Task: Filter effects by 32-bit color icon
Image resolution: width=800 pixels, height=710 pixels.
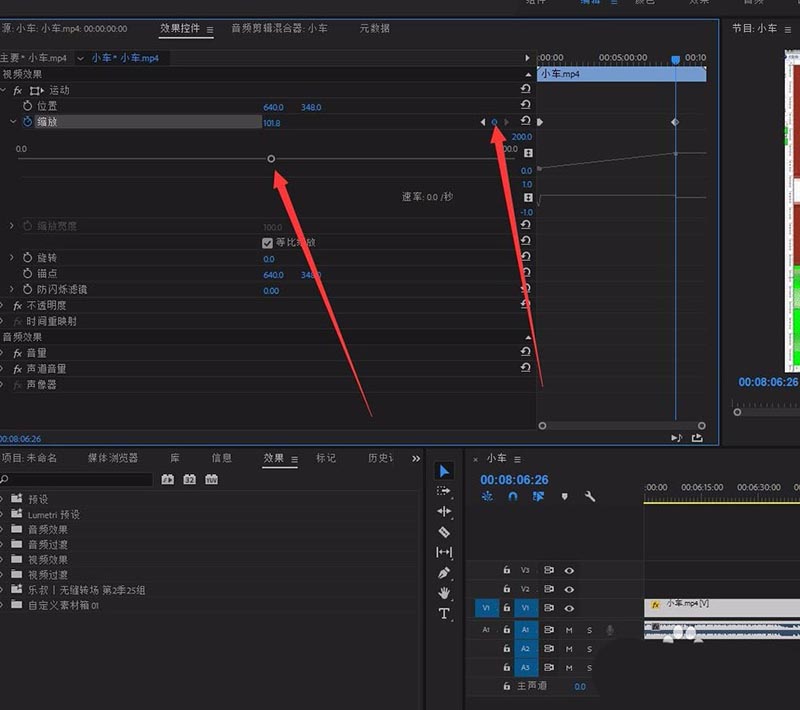Action: pos(189,479)
